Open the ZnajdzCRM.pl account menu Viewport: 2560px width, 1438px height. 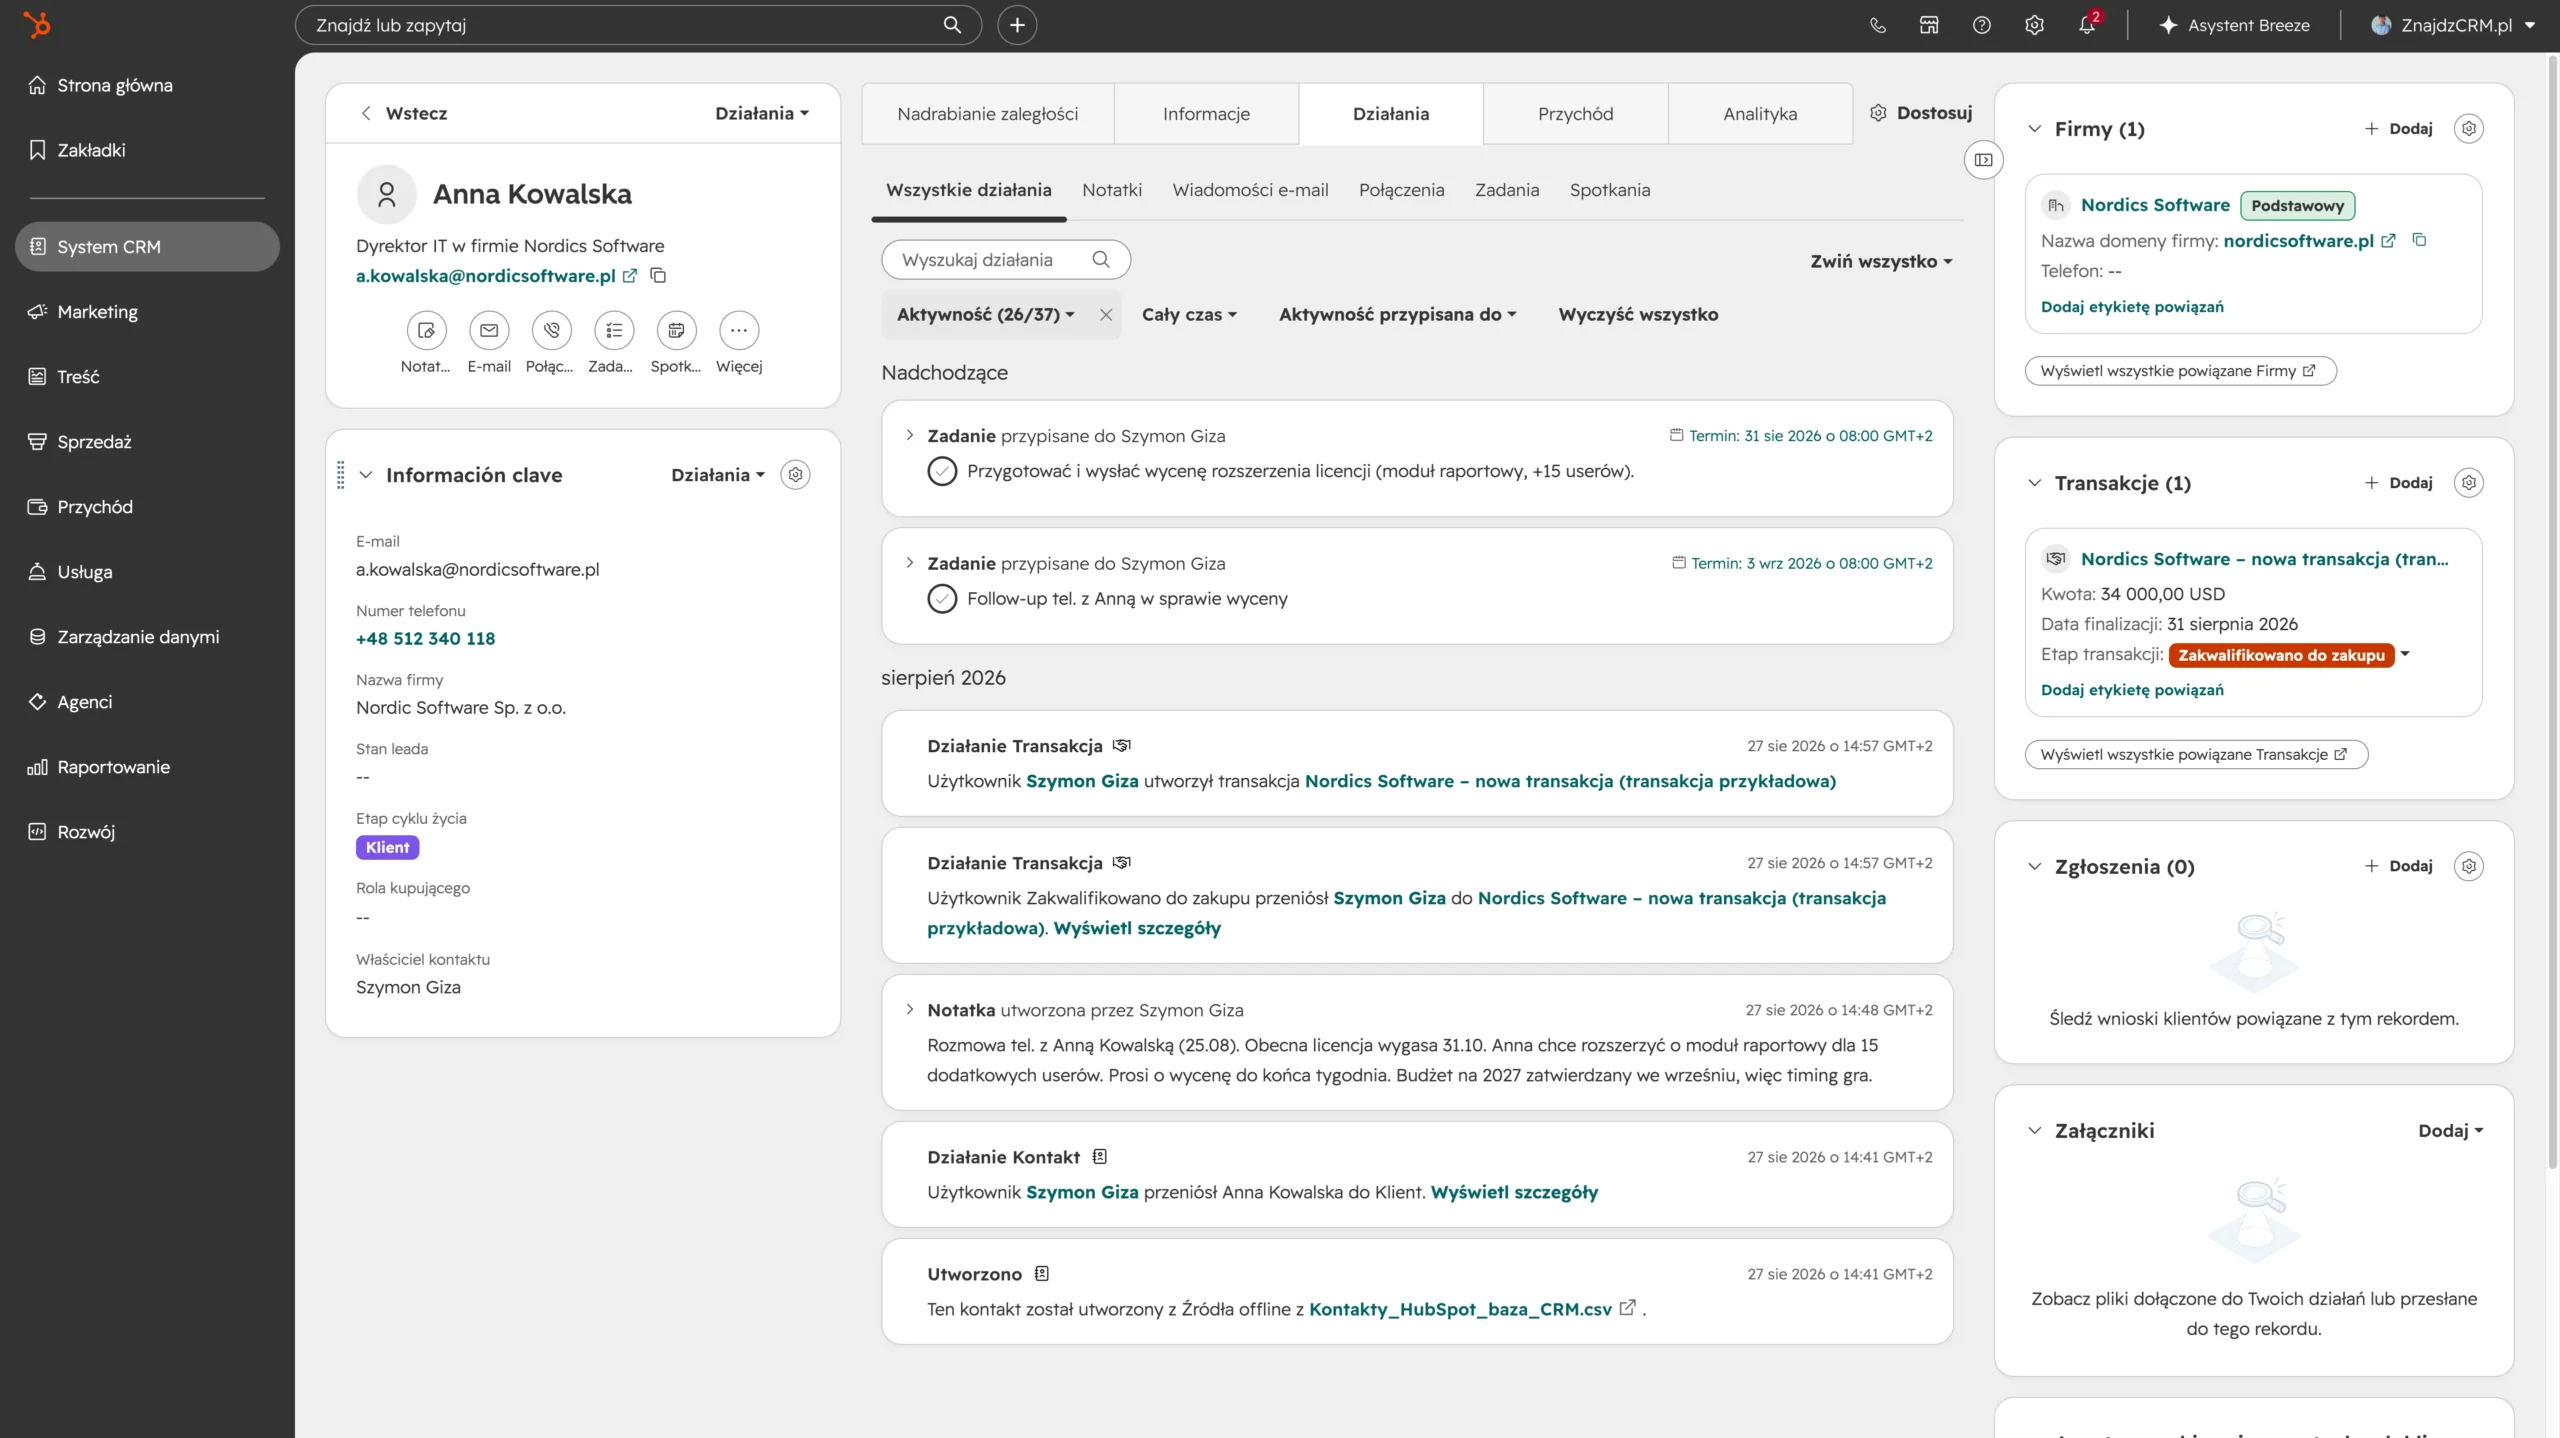tap(2453, 26)
